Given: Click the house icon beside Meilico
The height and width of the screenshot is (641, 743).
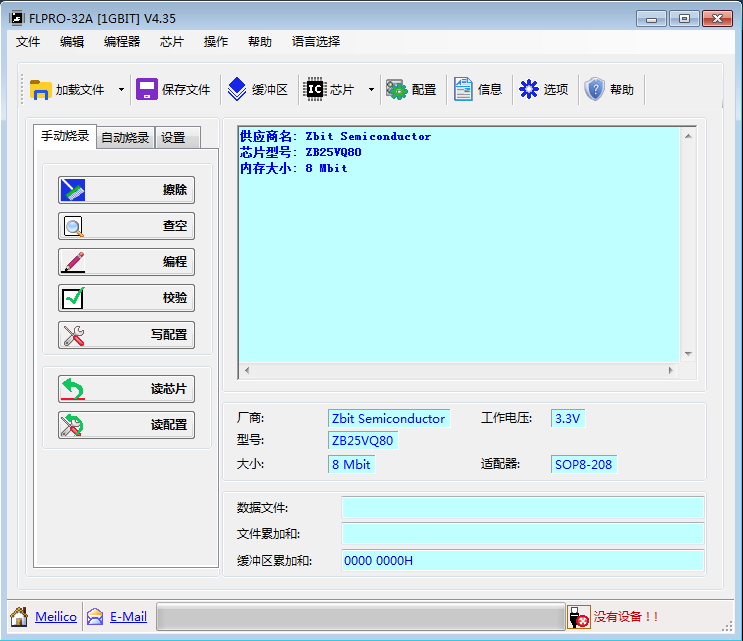Looking at the screenshot, I should 19,616.
